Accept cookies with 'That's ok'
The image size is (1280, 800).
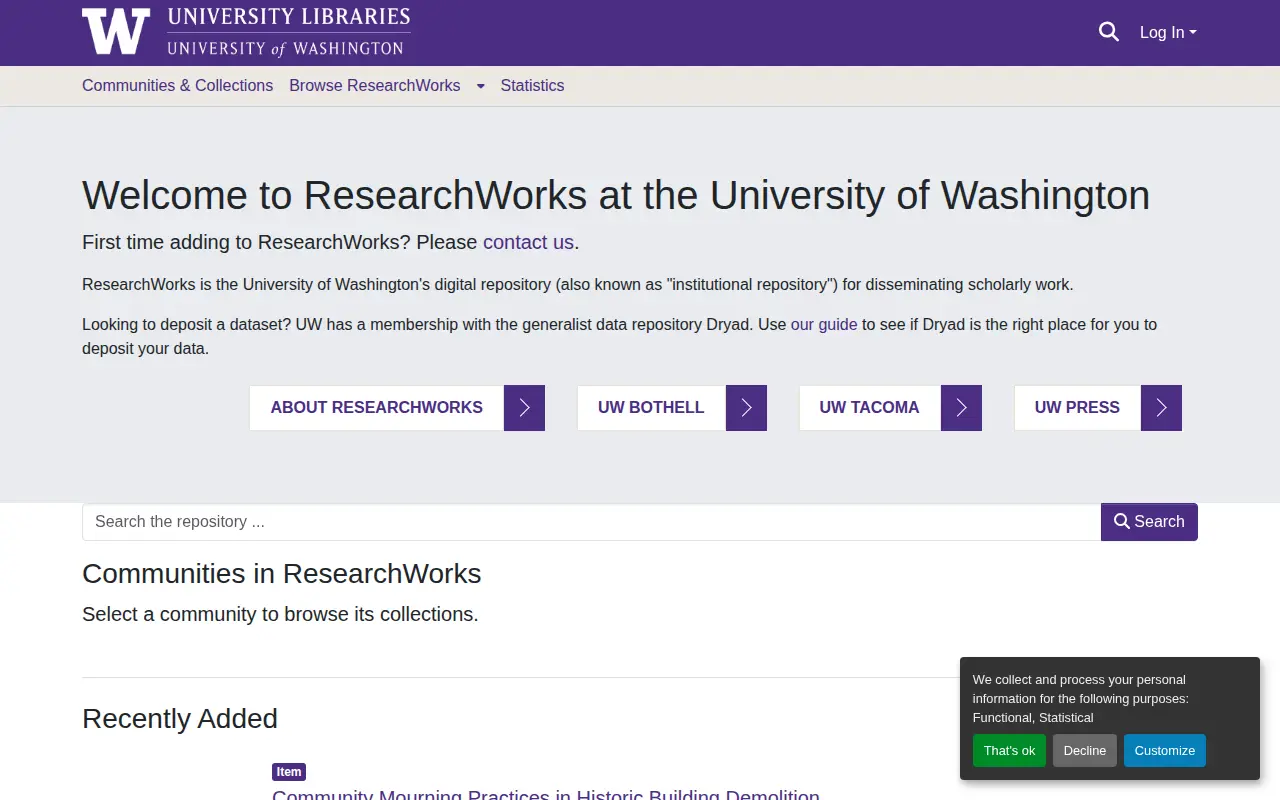coord(1009,751)
